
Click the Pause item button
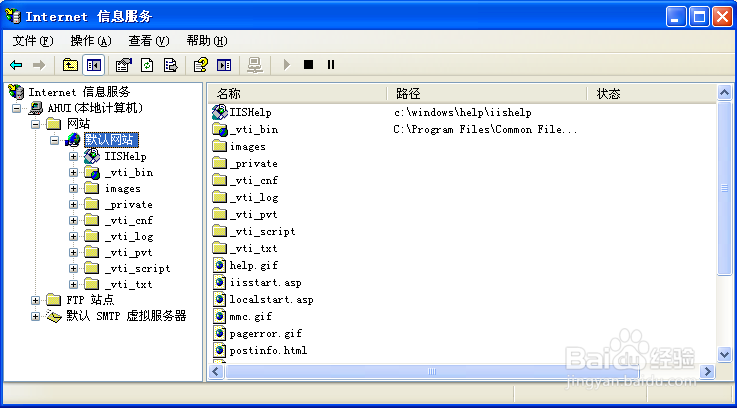331,64
